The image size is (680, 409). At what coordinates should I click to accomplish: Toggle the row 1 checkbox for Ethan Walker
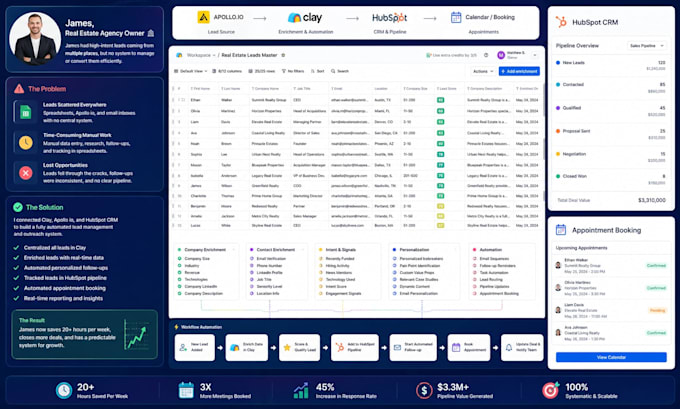coord(183,100)
